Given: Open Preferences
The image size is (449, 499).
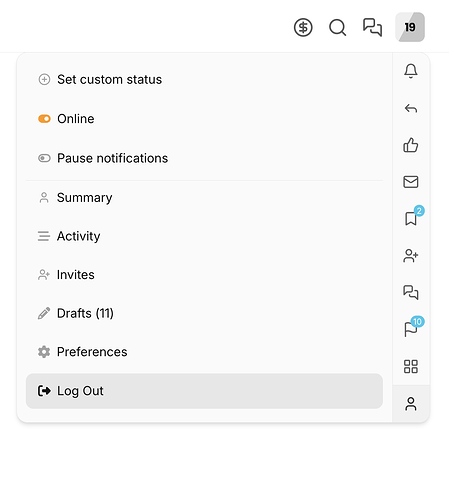Looking at the screenshot, I should tap(204, 352).
